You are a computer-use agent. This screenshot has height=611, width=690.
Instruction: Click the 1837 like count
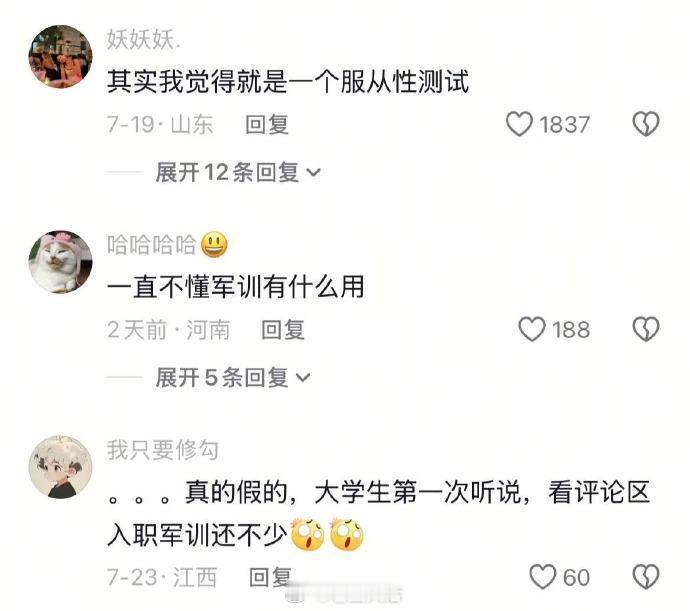tap(564, 125)
